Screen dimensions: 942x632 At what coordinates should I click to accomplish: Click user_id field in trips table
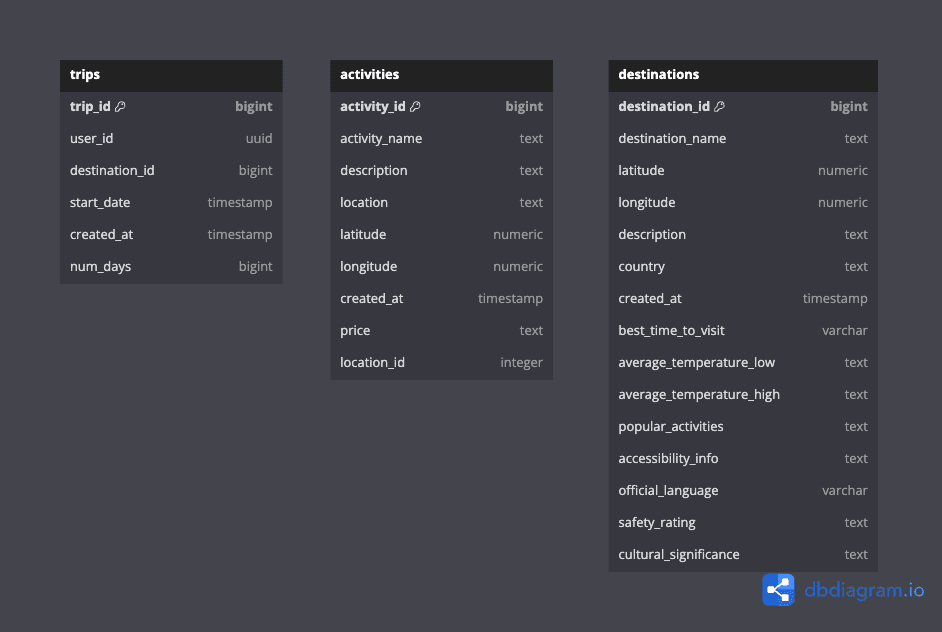tap(171, 138)
